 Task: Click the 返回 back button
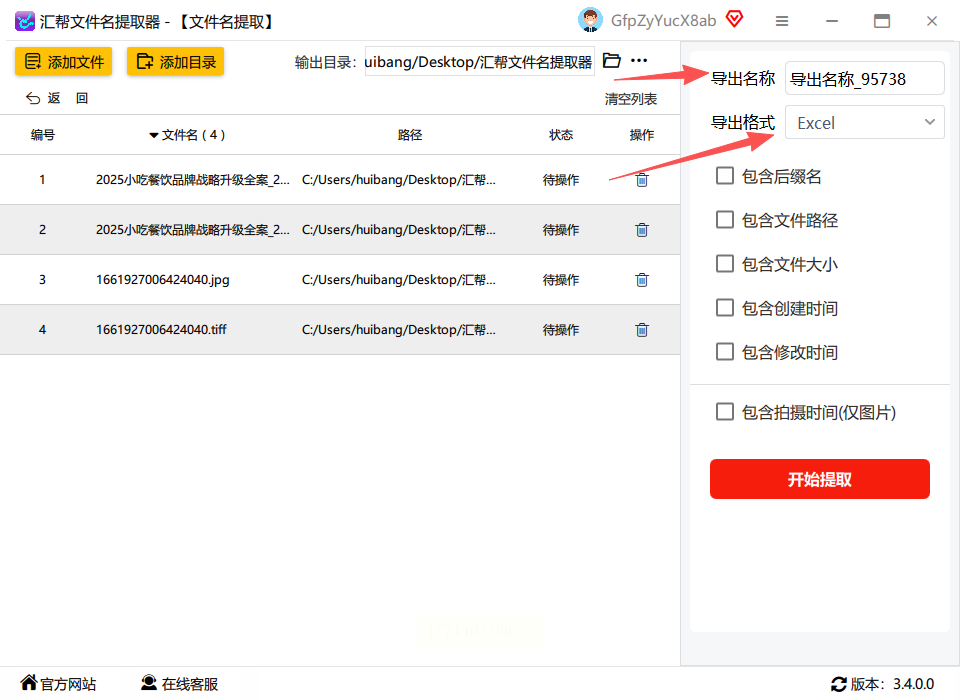pyautogui.click(x=57, y=98)
